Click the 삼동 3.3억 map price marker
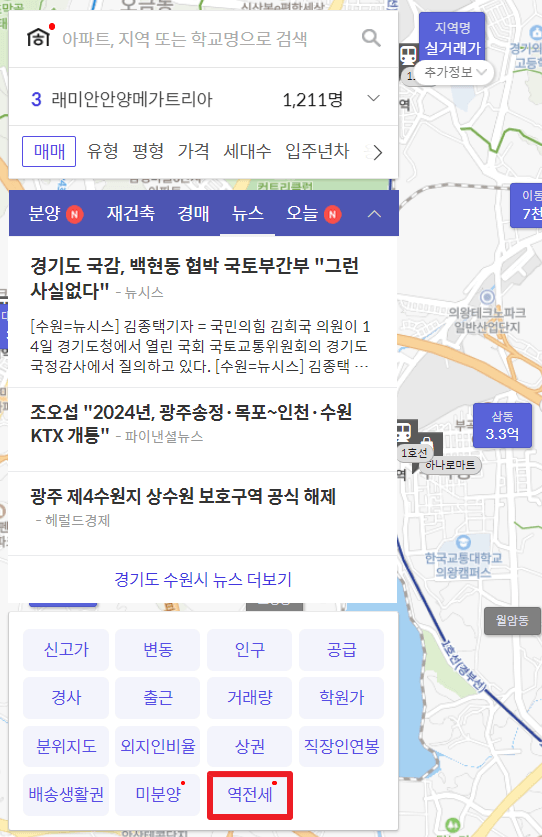The image size is (542, 837). coord(502,425)
